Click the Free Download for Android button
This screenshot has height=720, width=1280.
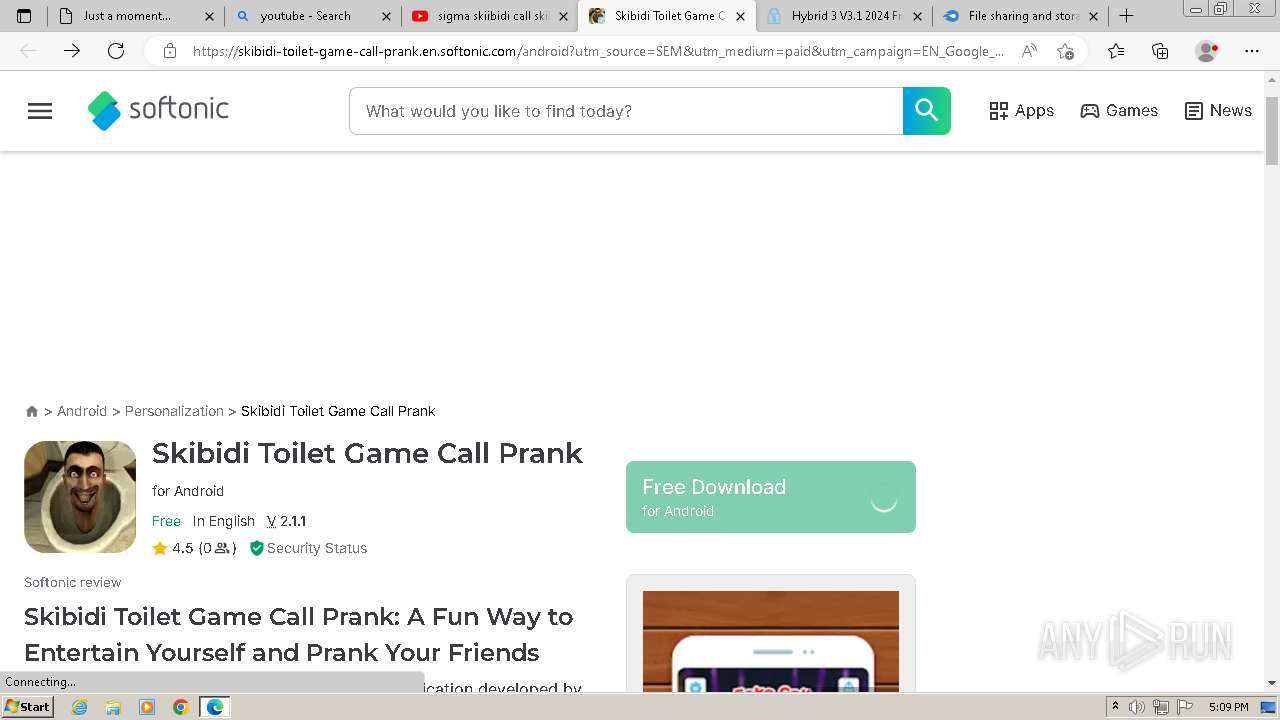(771, 497)
